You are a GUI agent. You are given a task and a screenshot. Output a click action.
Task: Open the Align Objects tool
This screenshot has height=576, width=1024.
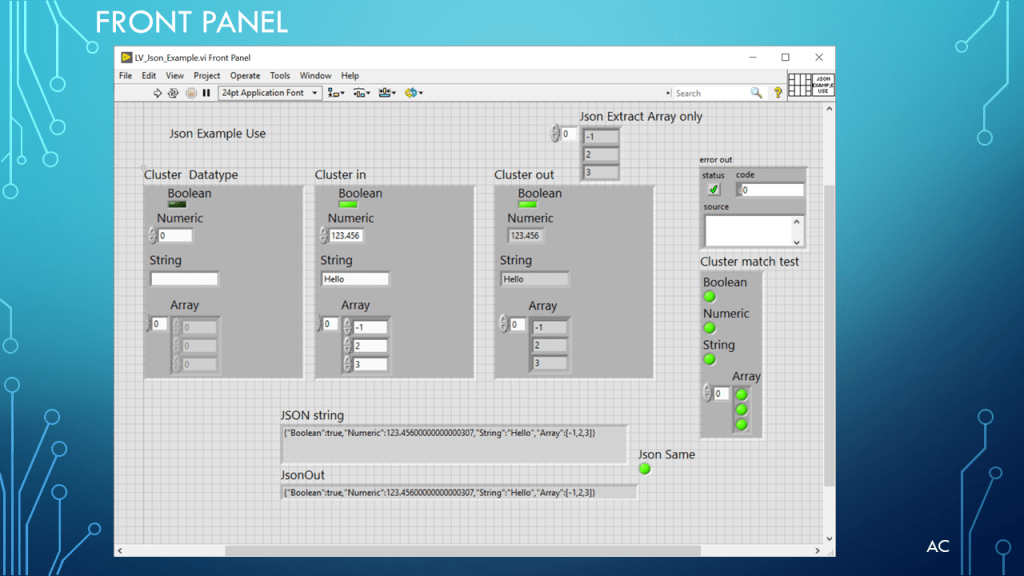(x=335, y=93)
